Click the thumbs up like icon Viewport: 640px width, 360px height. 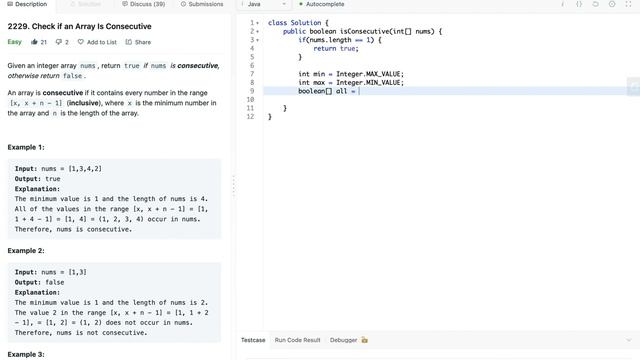click(x=34, y=42)
